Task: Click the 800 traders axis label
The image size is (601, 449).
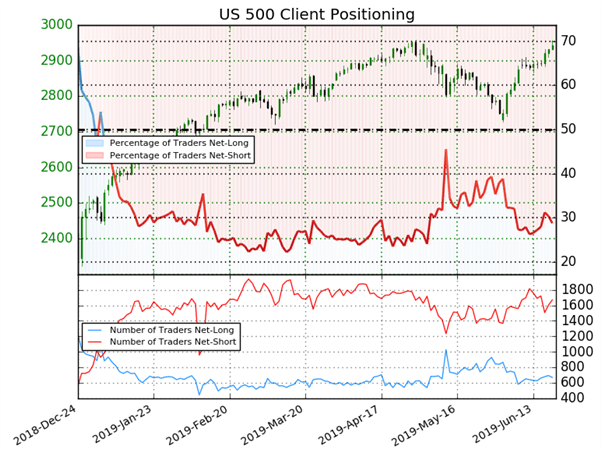Action: [x=573, y=367]
